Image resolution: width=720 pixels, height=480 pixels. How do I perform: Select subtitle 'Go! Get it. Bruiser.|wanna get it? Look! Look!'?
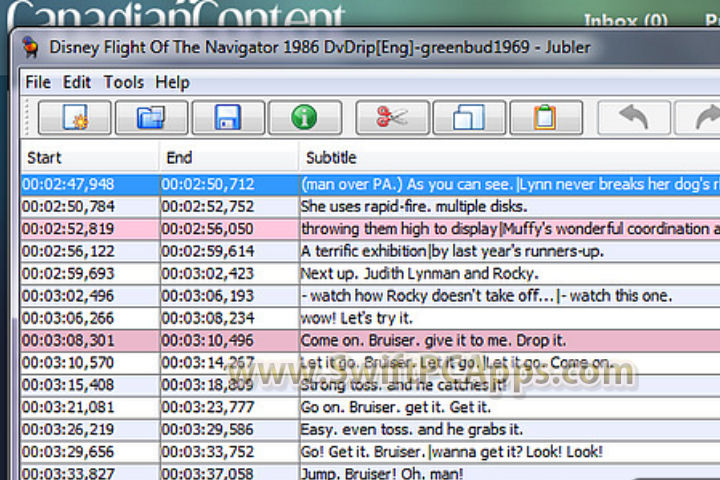coord(451,452)
